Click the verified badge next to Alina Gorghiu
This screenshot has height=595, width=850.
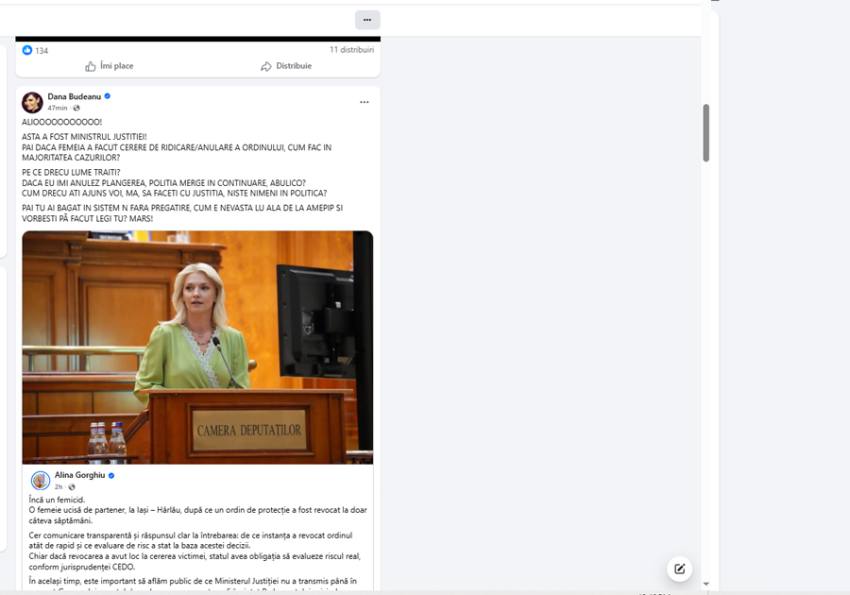[x=111, y=475]
